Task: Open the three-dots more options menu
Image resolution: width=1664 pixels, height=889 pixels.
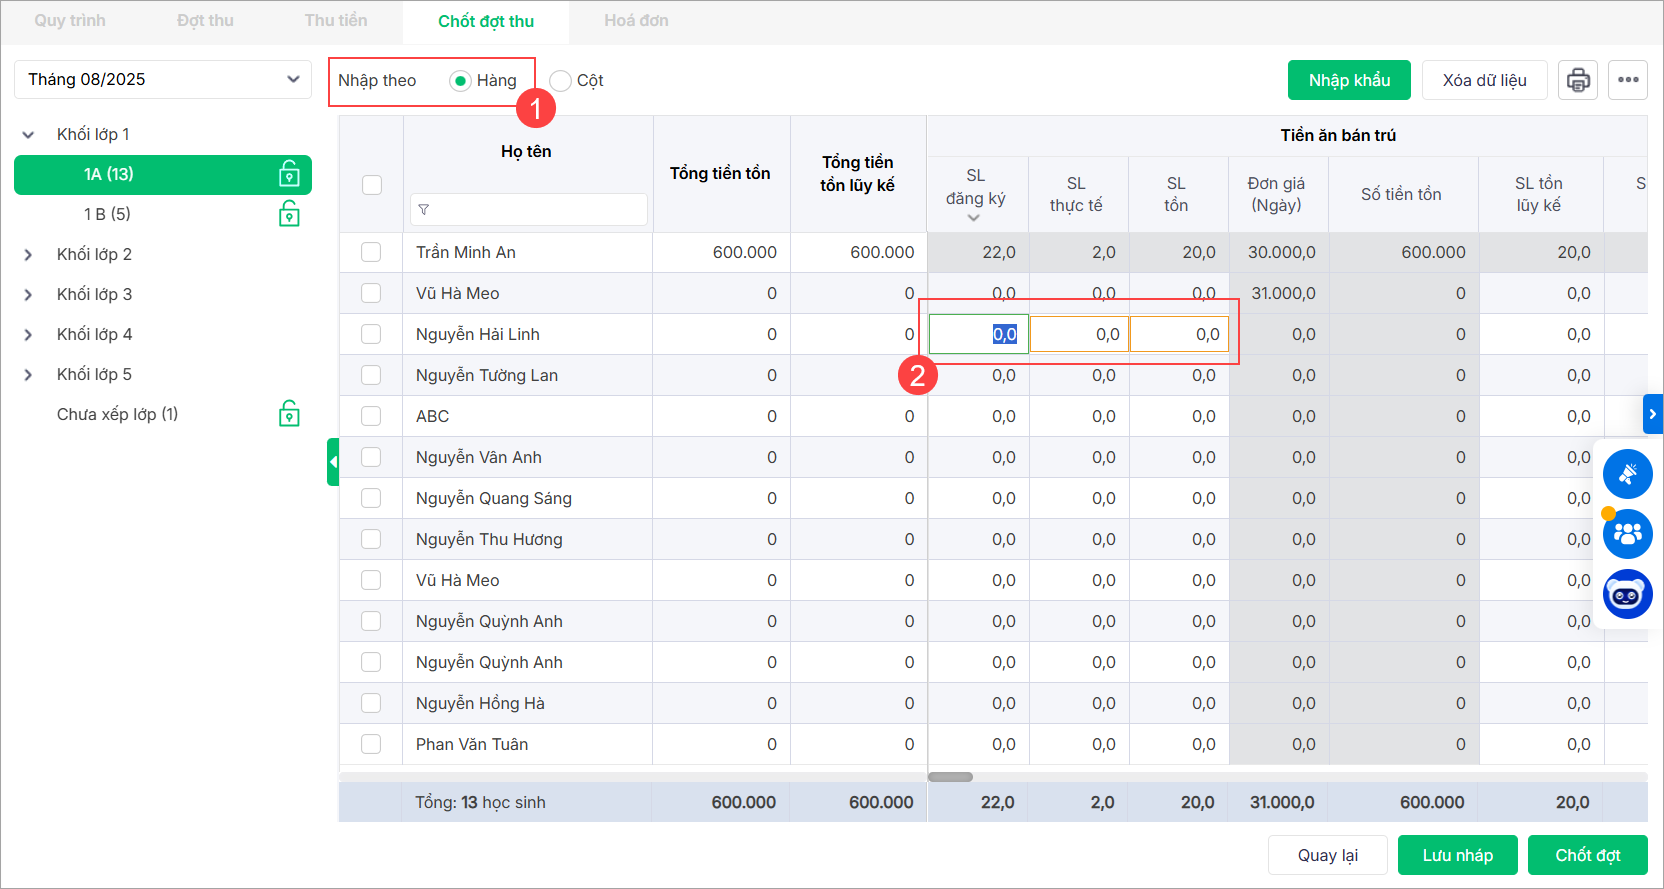Action: [x=1628, y=80]
